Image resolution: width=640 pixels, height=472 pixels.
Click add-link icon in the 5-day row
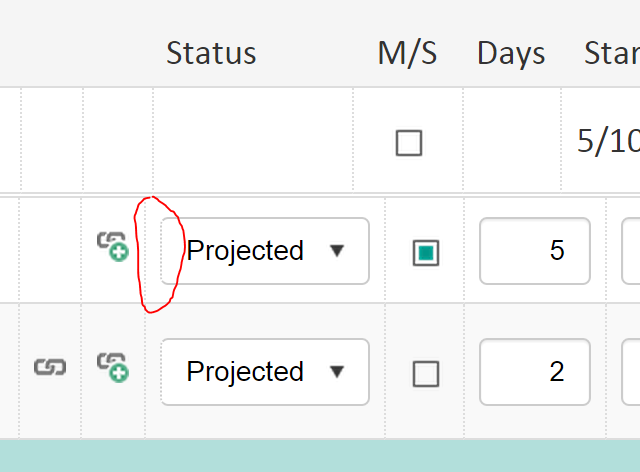pos(113,246)
